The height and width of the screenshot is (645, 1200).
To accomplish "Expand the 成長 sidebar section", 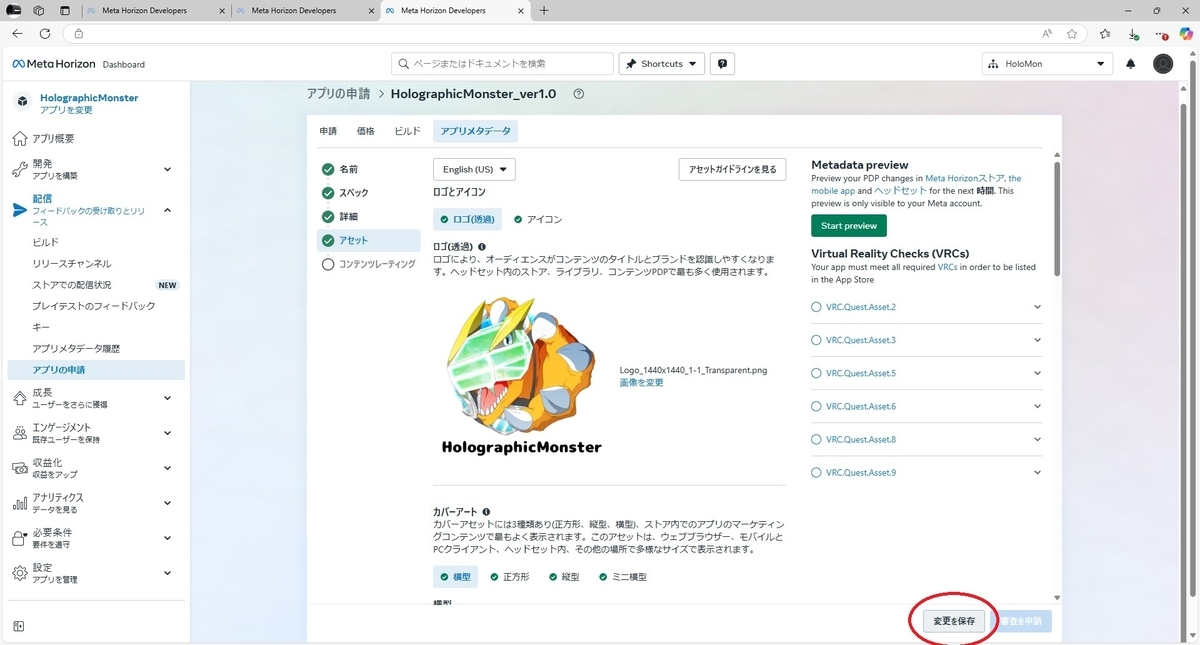I will pos(167,398).
